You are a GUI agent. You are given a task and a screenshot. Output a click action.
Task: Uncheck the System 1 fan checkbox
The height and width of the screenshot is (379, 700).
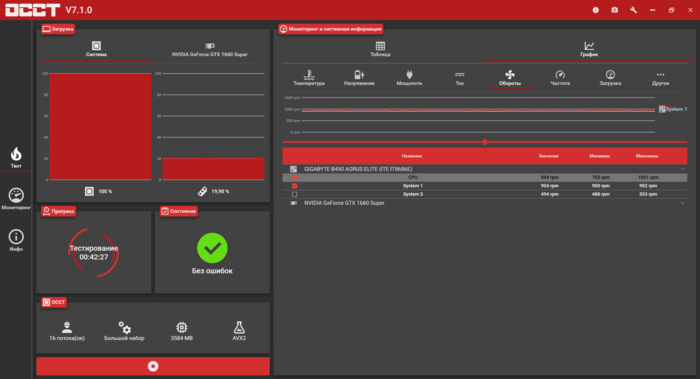294,186
